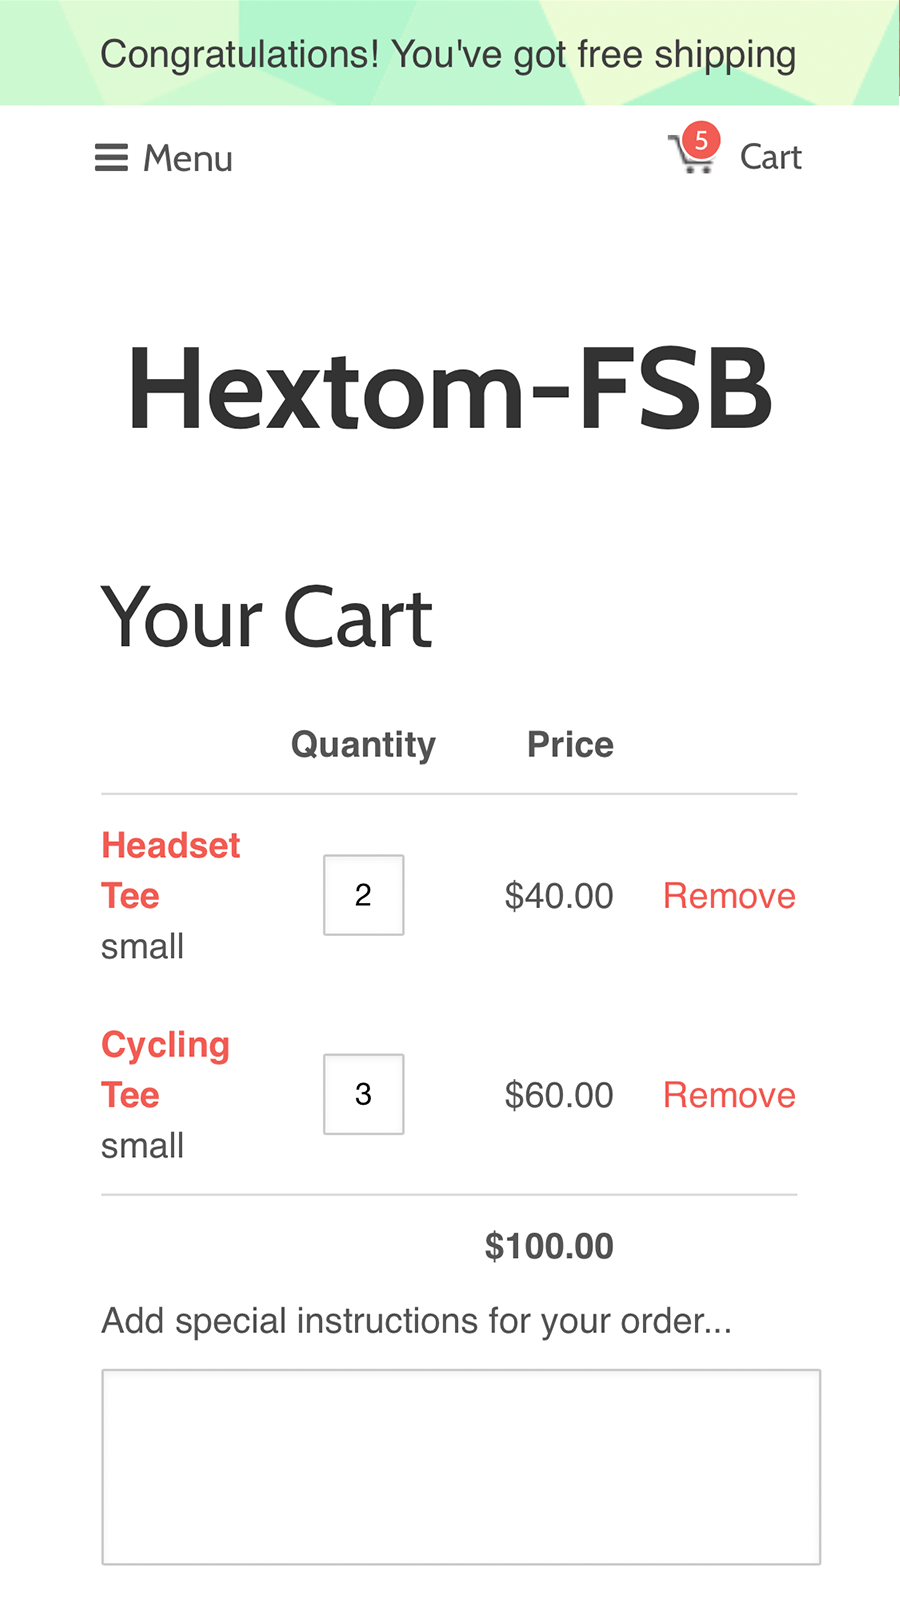Click the shopping cart icon
This screenshot has height=1600, width=900.
692,155
